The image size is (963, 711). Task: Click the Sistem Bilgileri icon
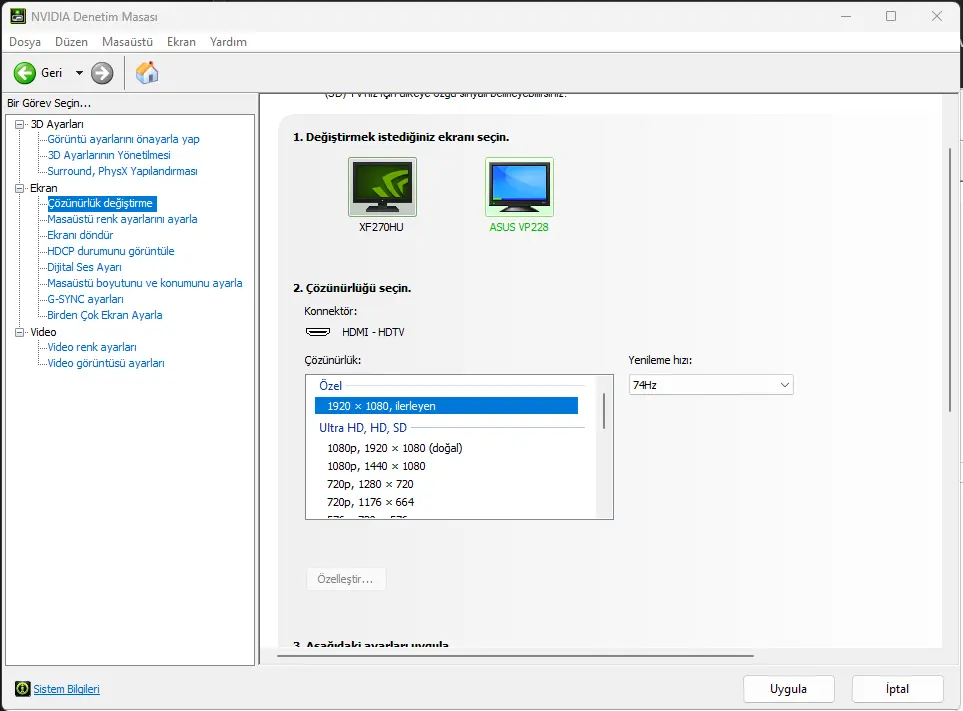23,689
